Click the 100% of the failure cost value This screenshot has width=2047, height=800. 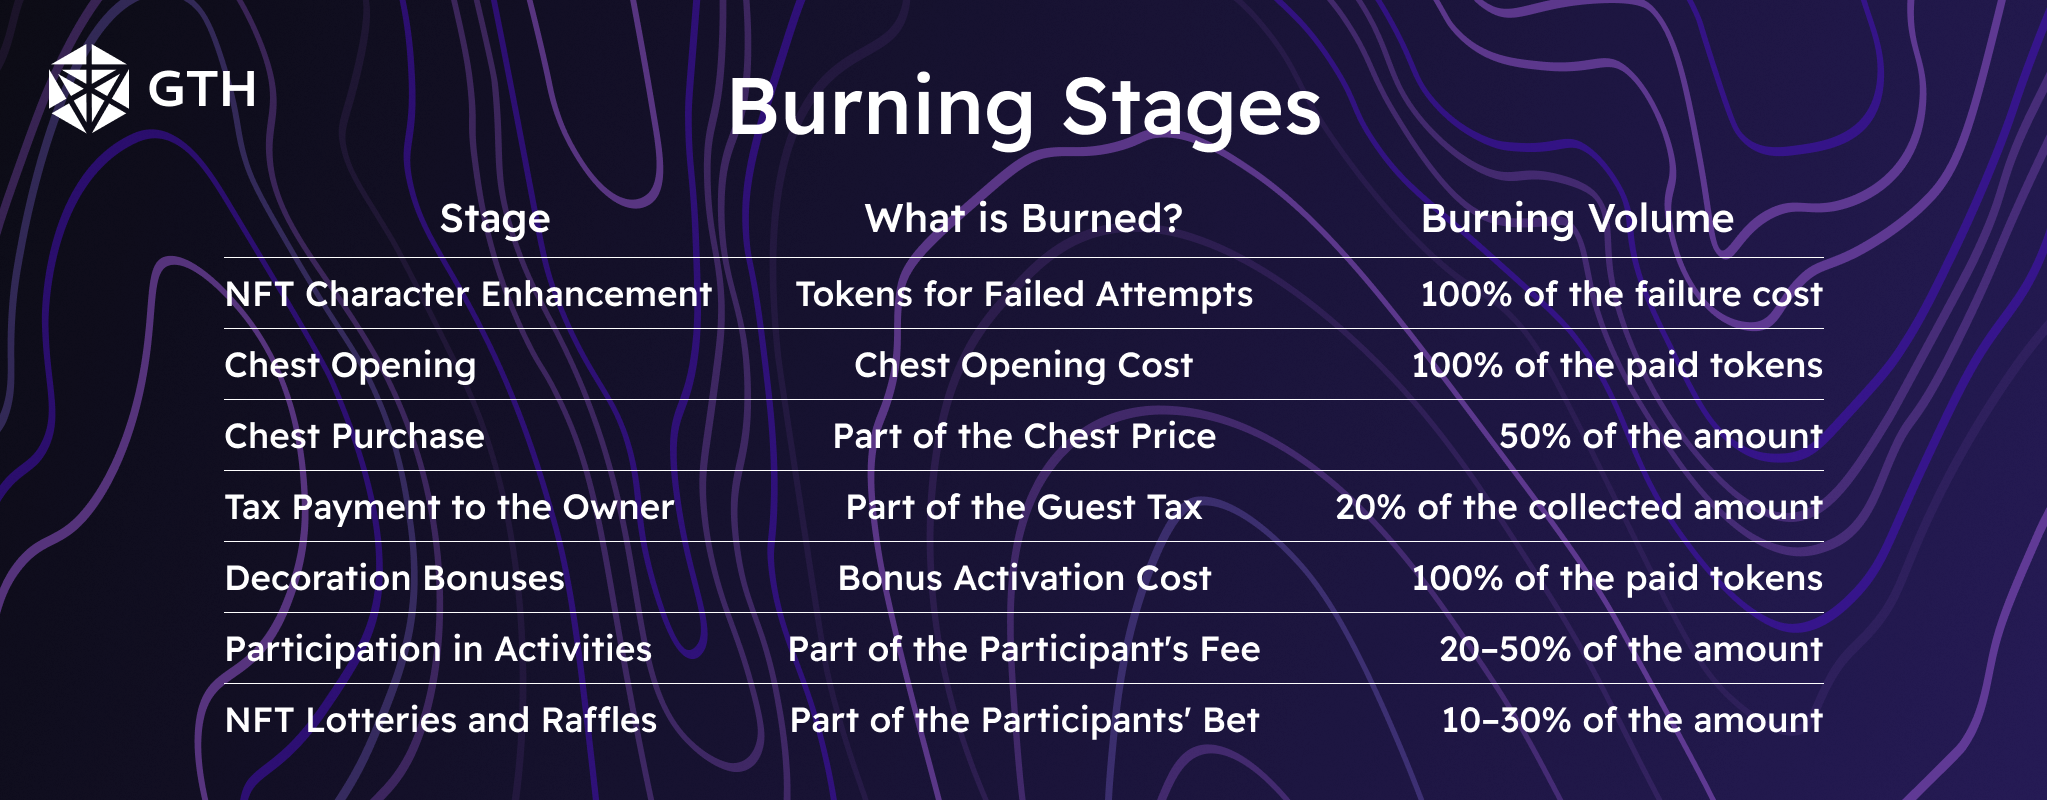1621,294
